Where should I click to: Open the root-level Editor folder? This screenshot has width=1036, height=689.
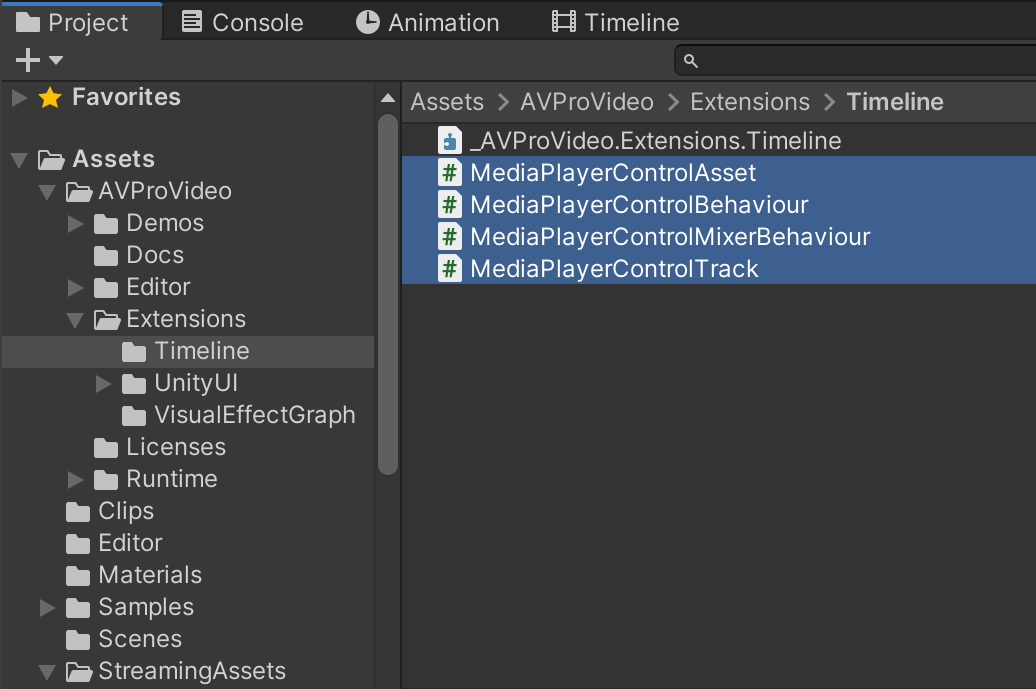(130, 544)
